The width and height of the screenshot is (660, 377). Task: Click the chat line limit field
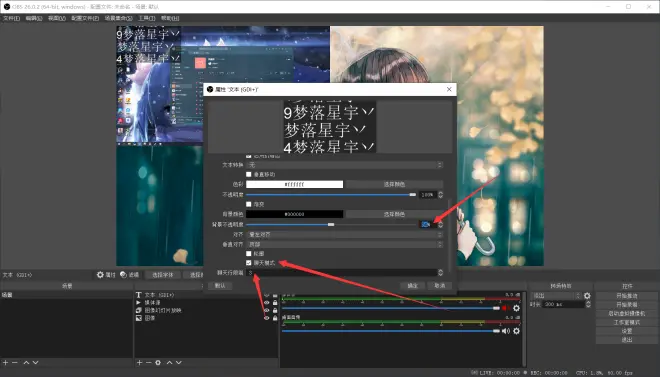(342, 273)
